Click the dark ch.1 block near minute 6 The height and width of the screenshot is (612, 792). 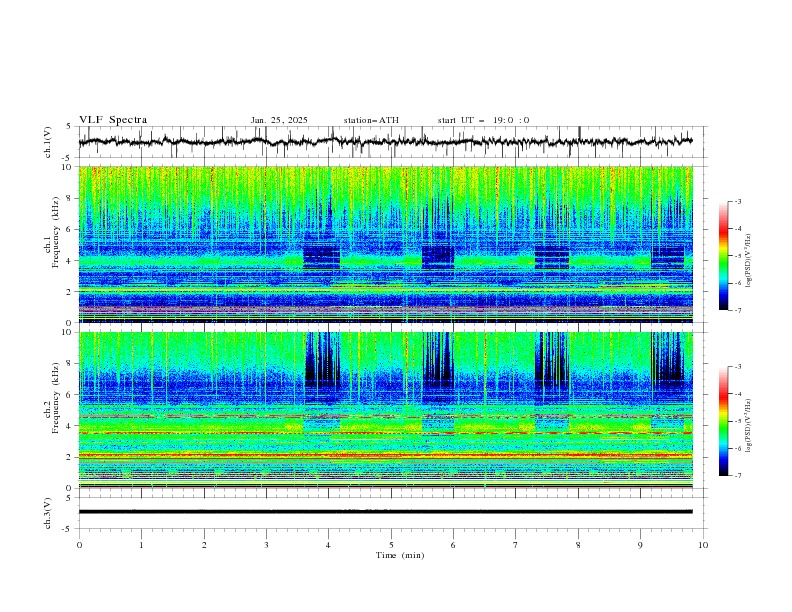(x=438, y=258)
